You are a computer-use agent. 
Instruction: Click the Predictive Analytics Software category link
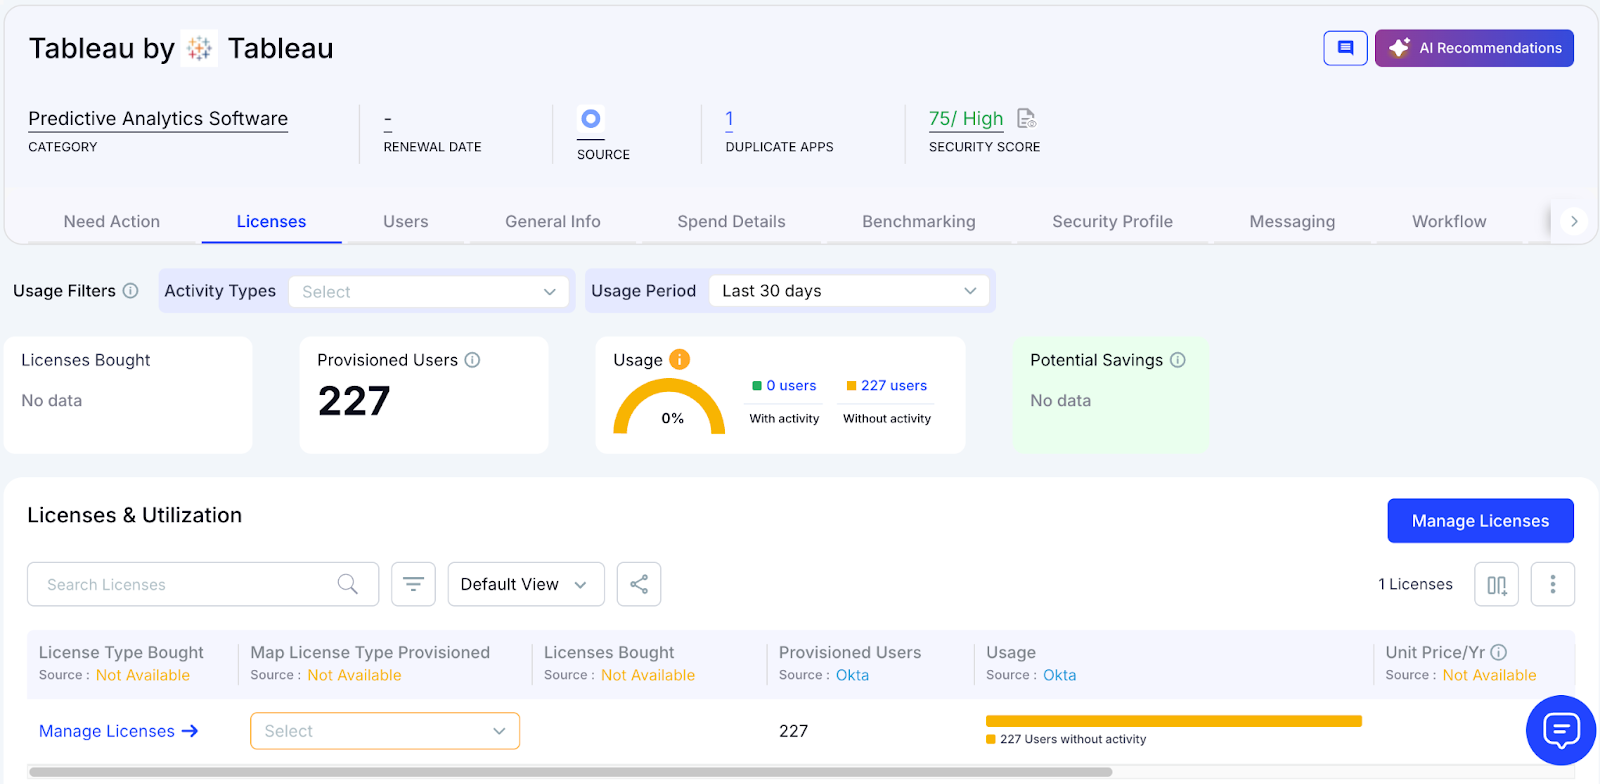pyautogui.click(x=158, y=119)
